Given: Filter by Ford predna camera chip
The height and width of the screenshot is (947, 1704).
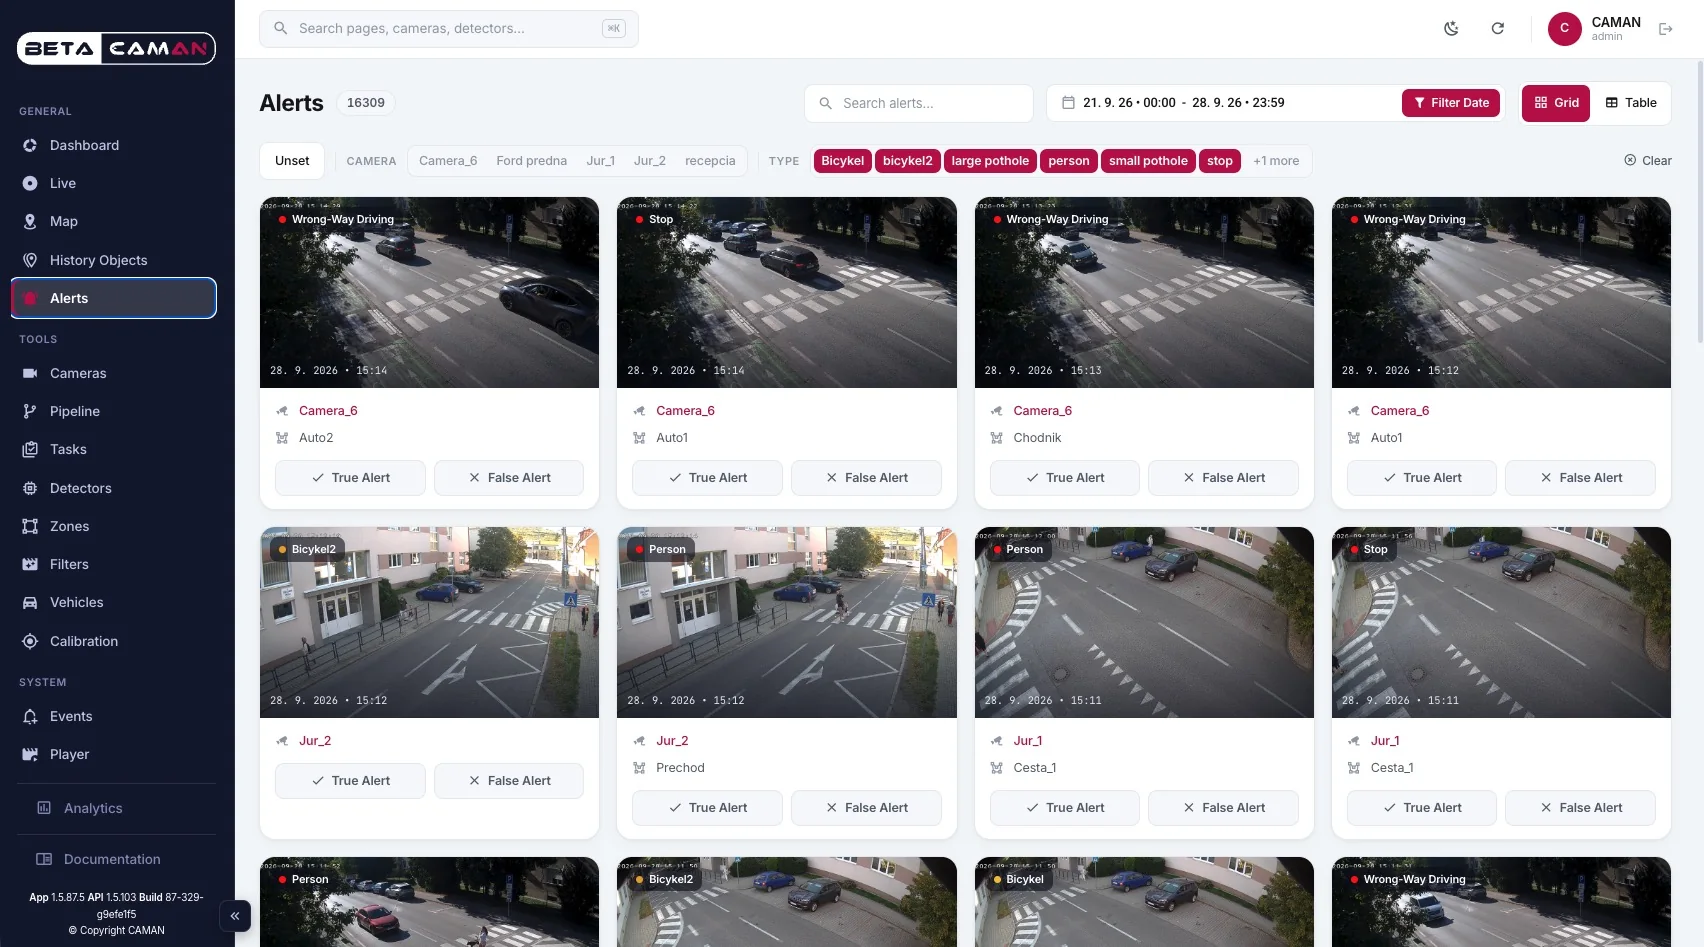Looking at the screenshot, I should pos(531,161).
